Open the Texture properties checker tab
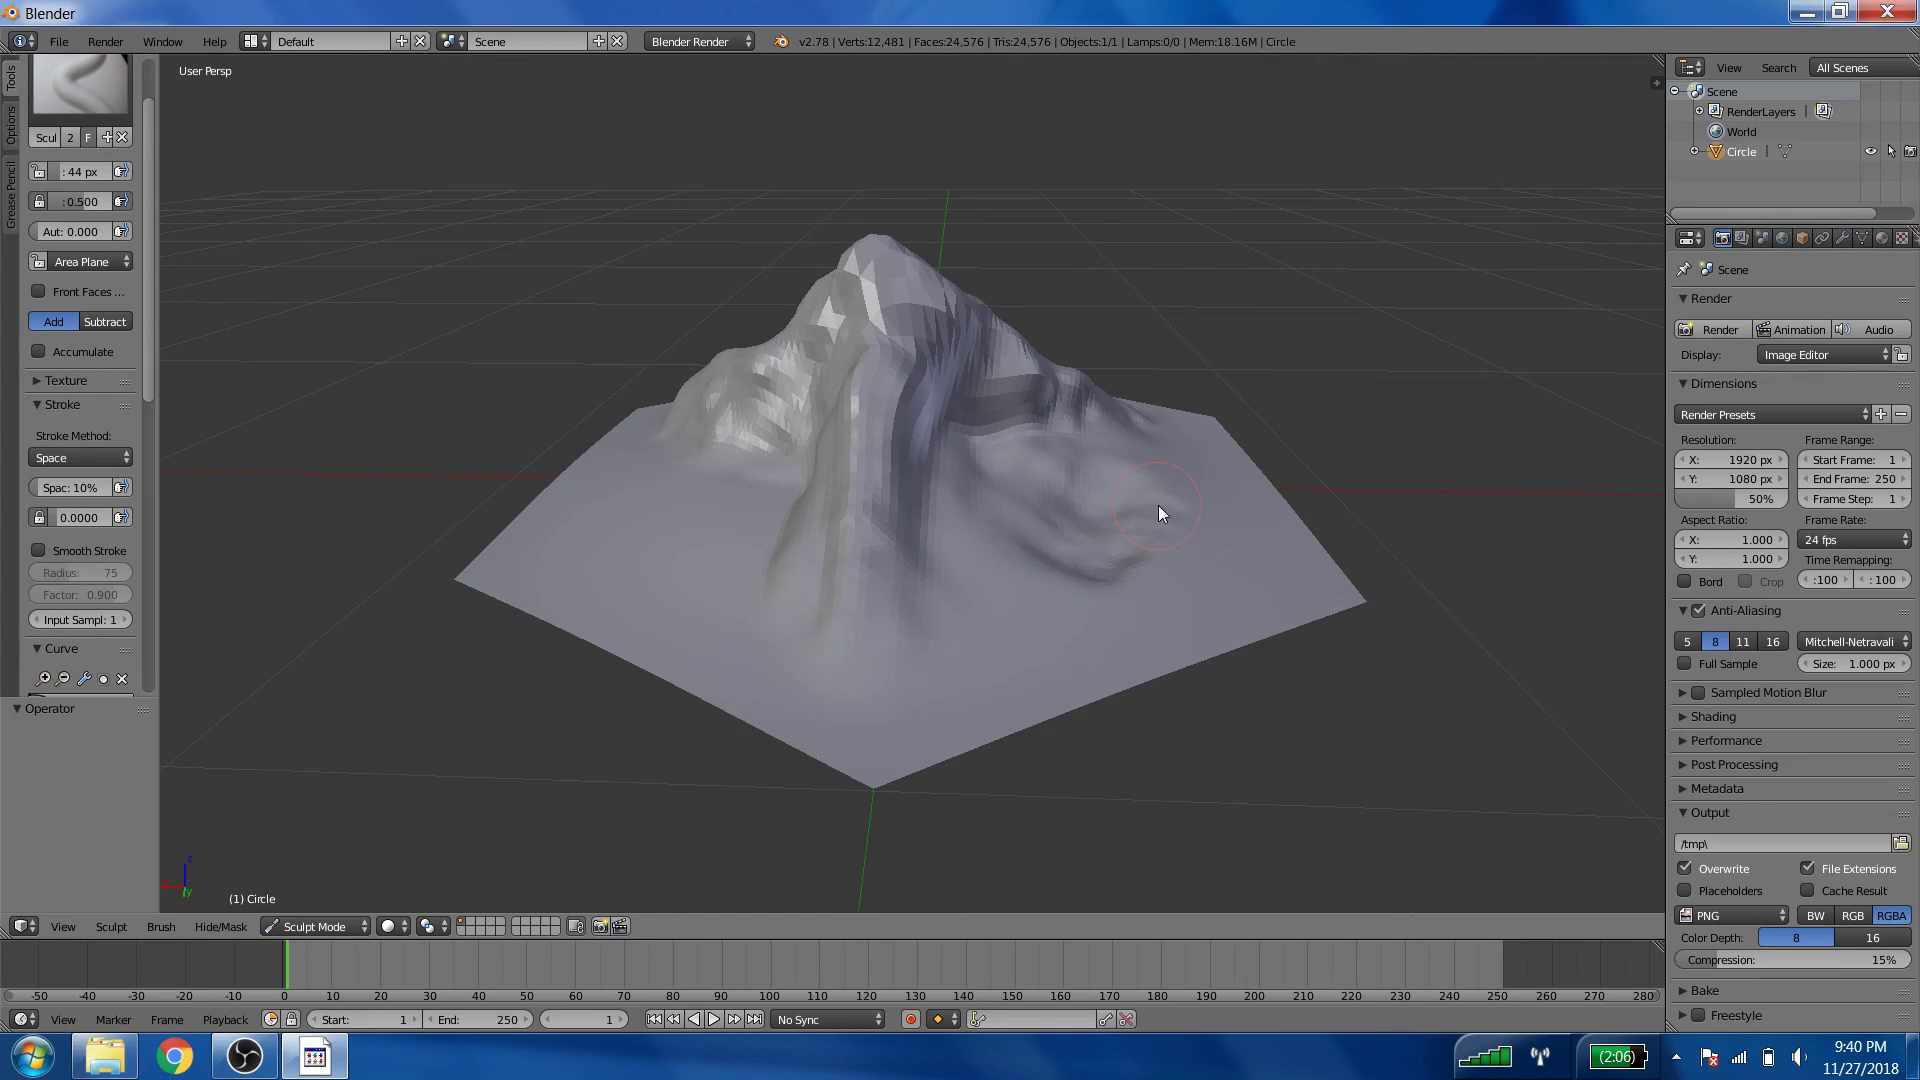The height and width of the screenshot is (1080, 1920). pyautogui.click(x=1900, y=239)
